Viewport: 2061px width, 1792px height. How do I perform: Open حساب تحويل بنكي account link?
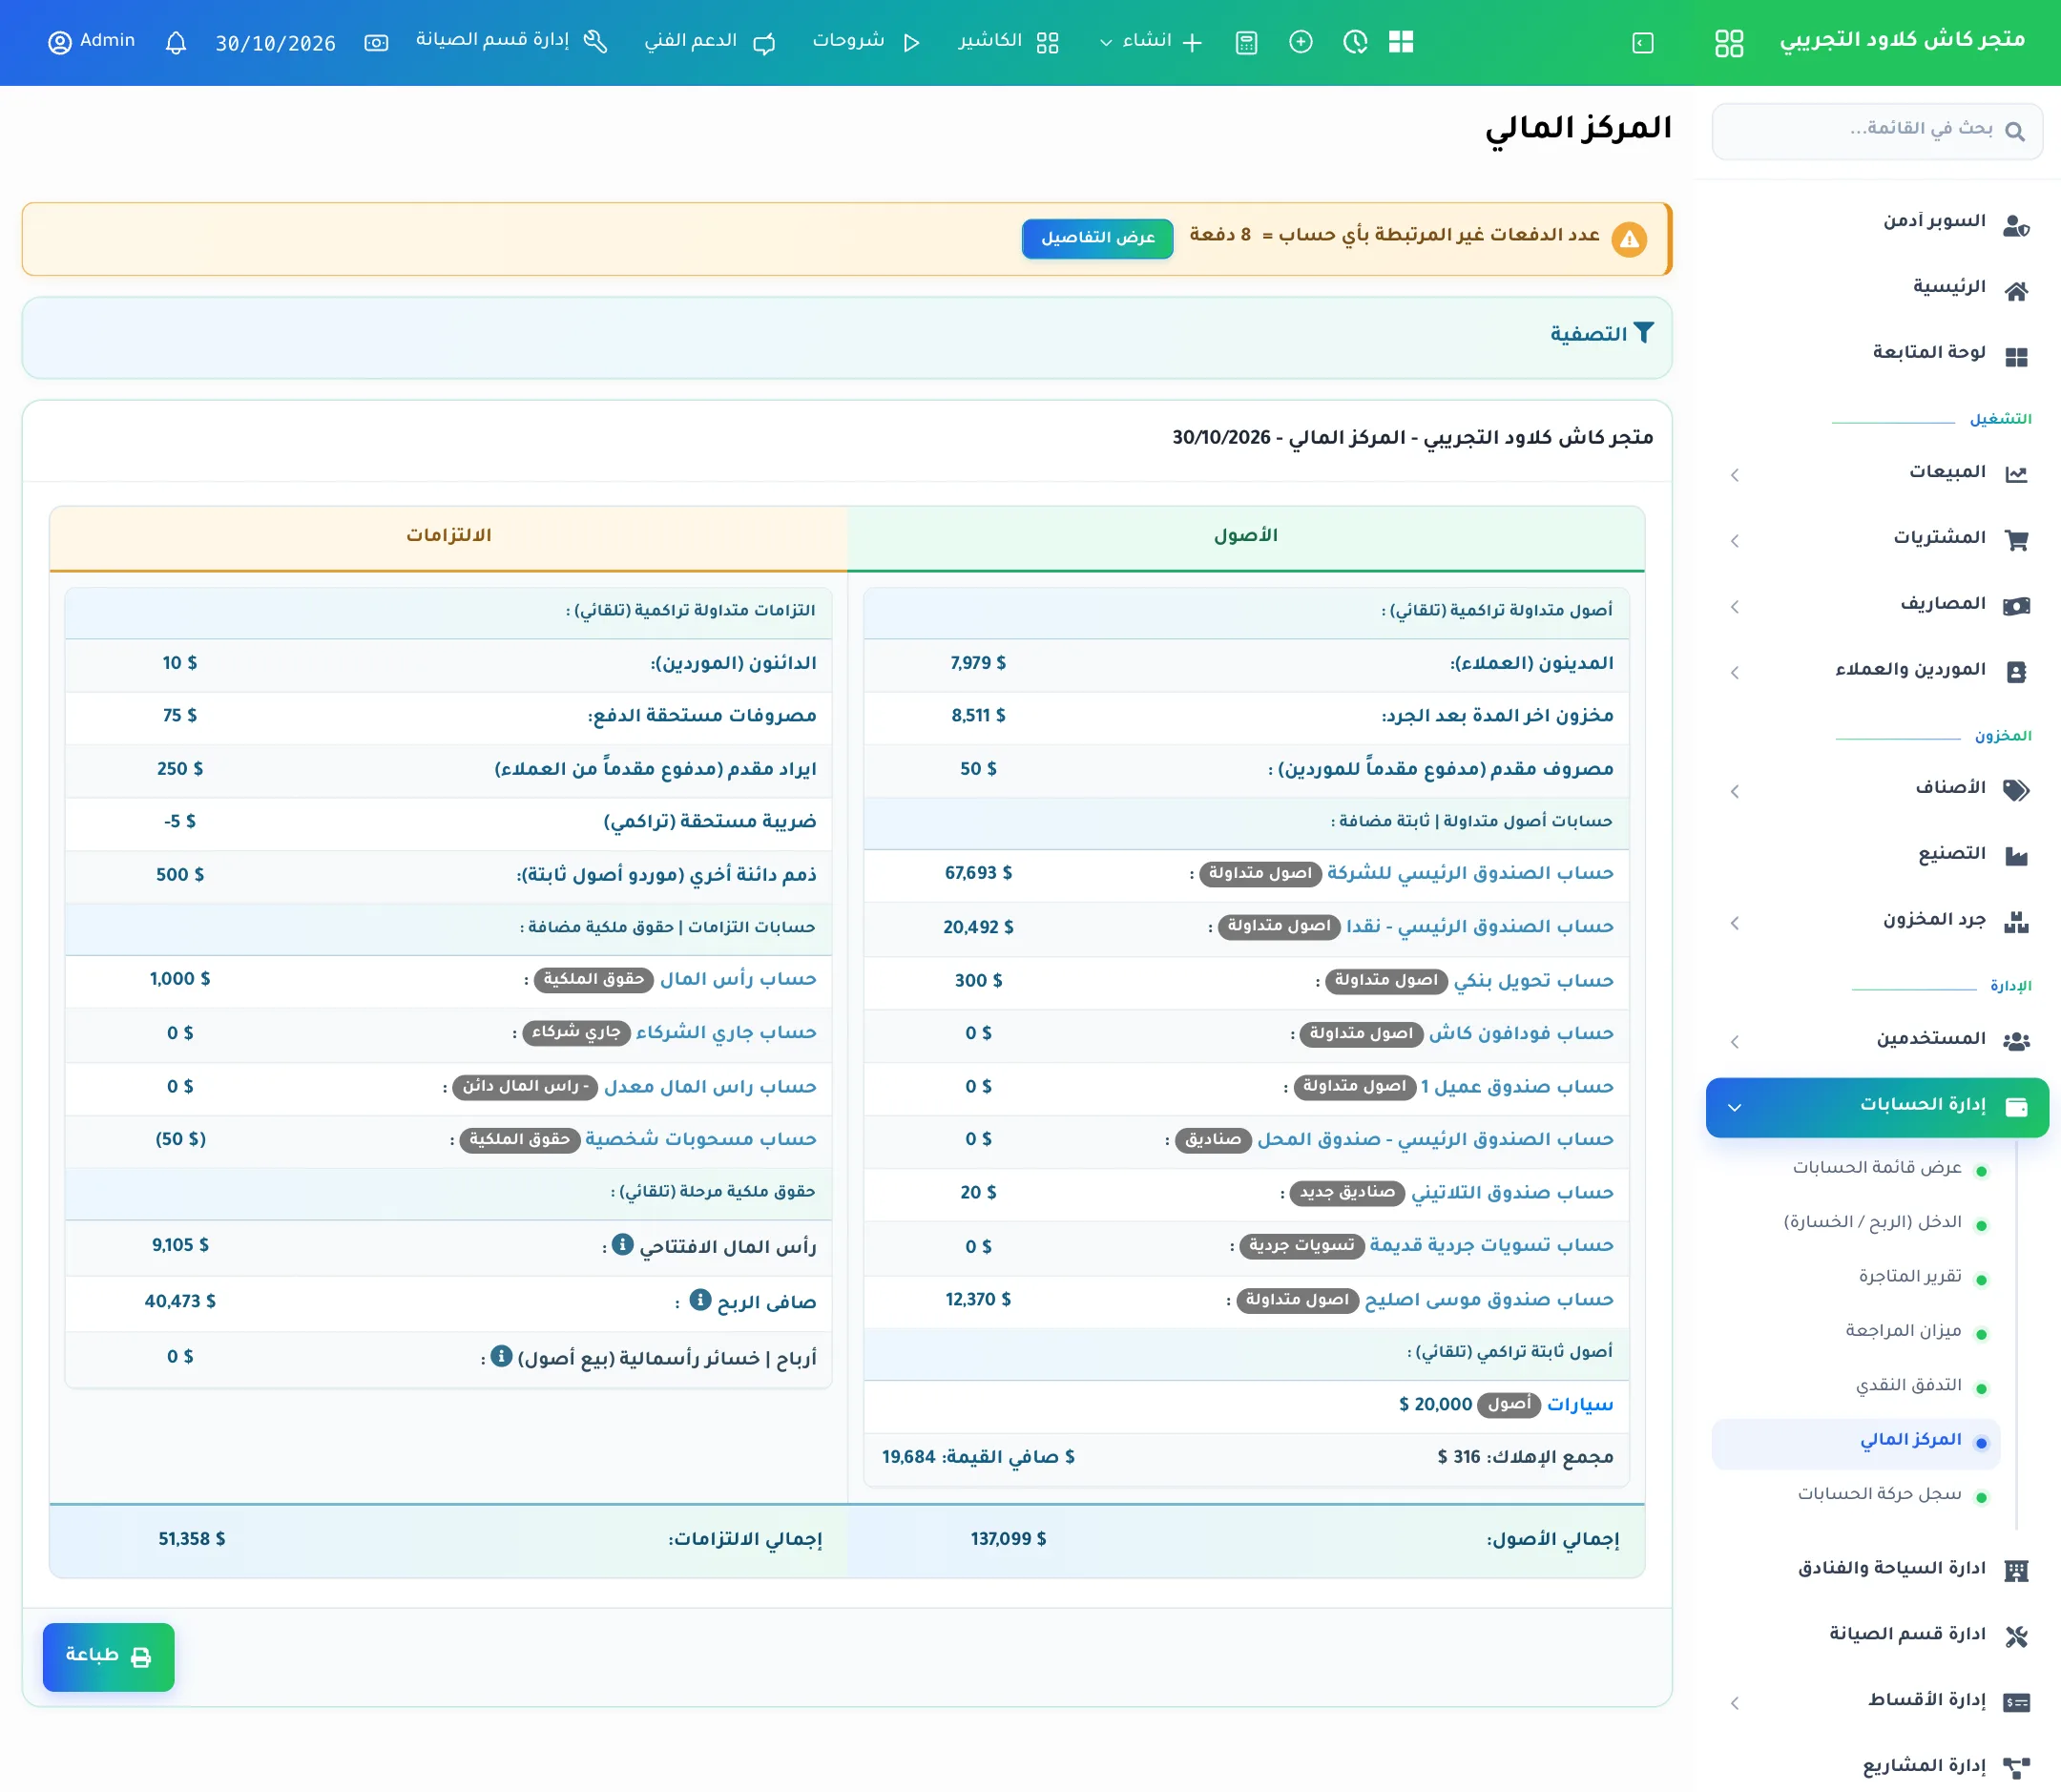(x=1533, y=980)
